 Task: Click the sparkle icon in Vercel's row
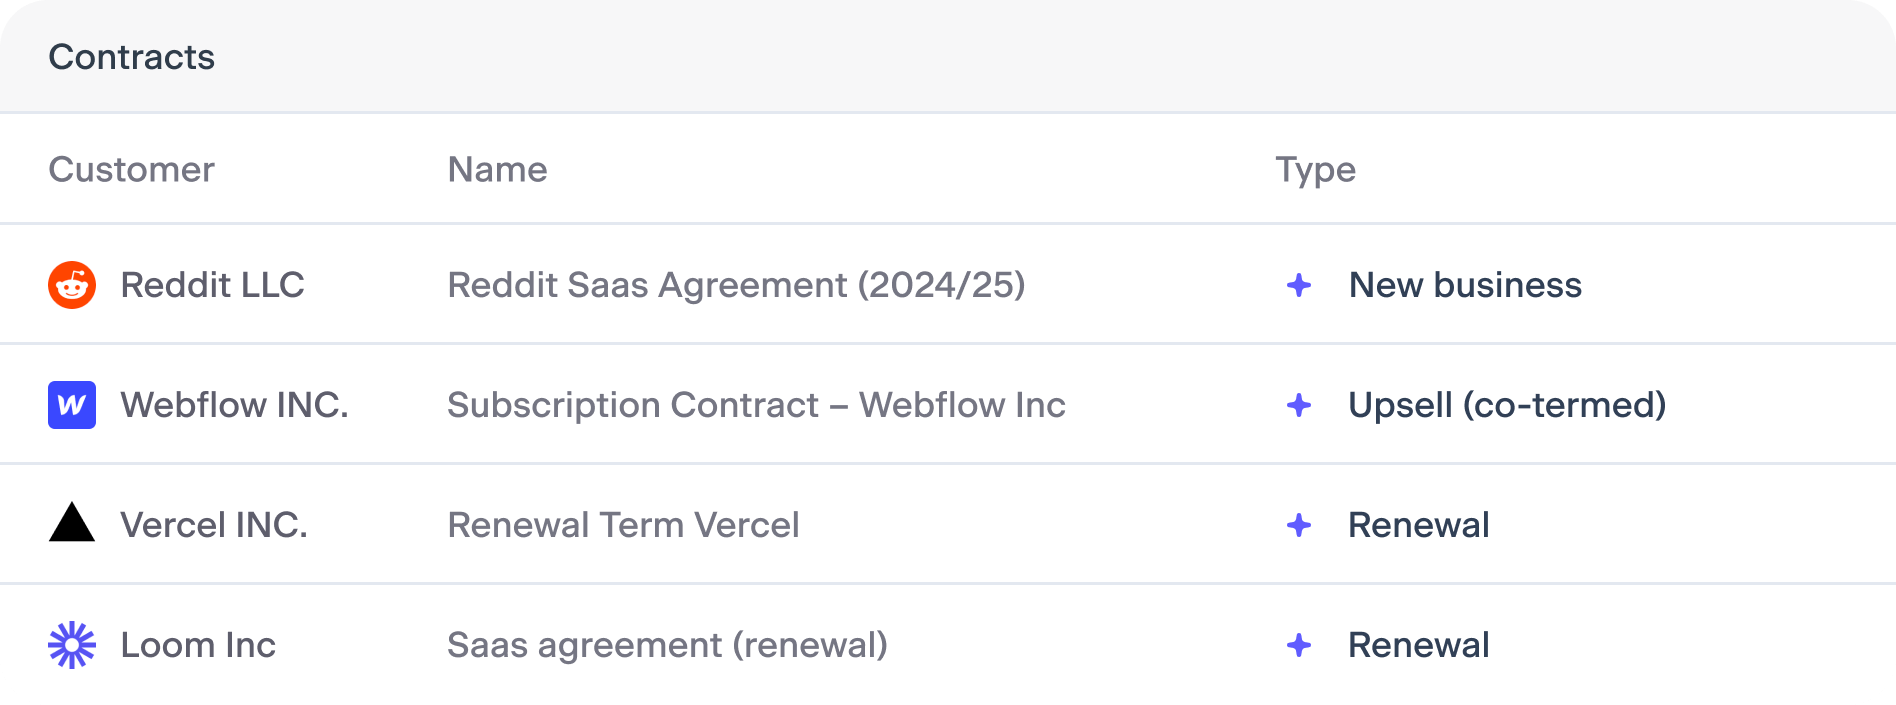pos(1299,525)
